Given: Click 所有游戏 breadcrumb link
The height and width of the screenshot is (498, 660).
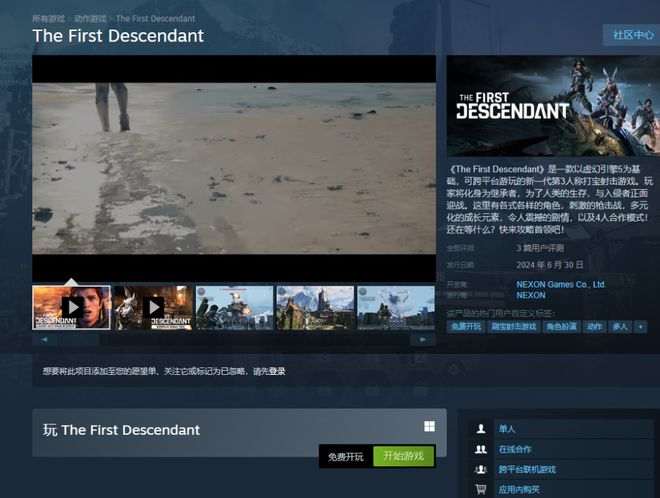Looking at the screenshot, I should click(48, 19).
